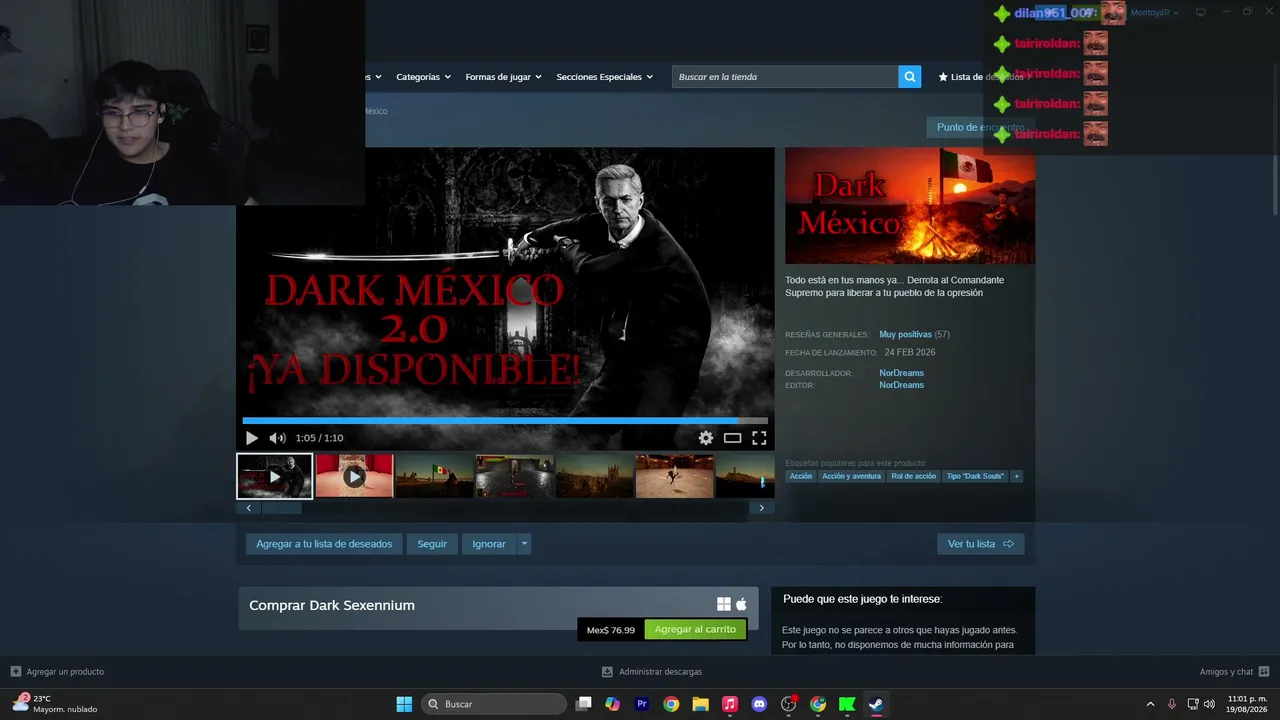The image size is (1280, 720).
Task: Open the NorDreams editor link
Action: tap(901, 385)
